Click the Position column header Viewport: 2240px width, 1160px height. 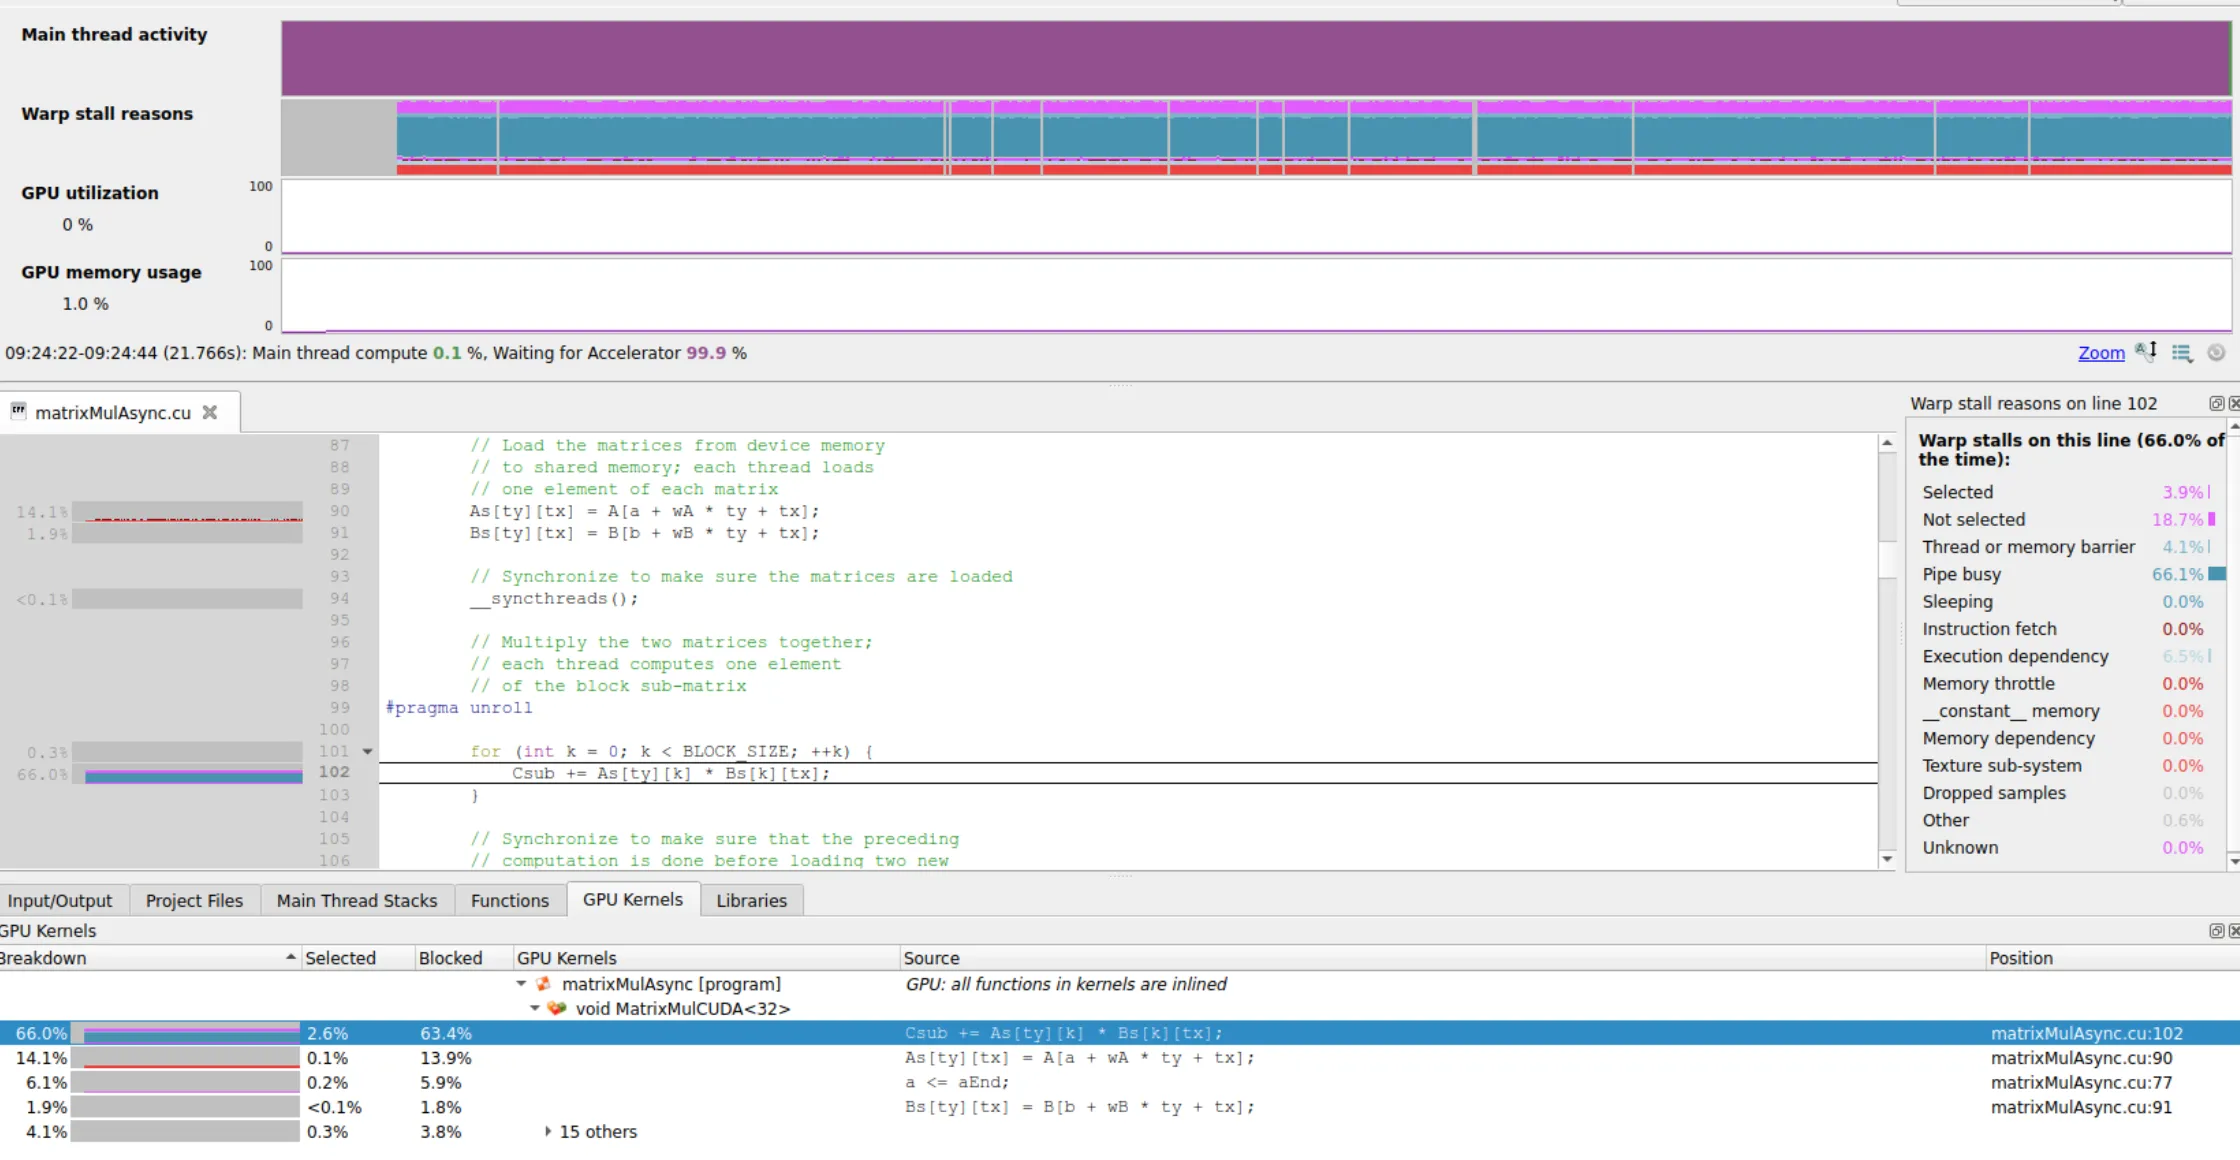[2112, 958]
